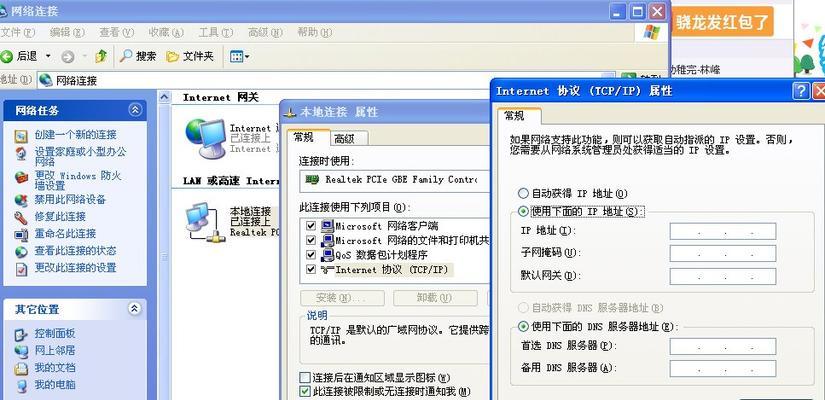Click 查看此连接的状态 link
The image size is (825, 400).
click(x=75, y=251)
